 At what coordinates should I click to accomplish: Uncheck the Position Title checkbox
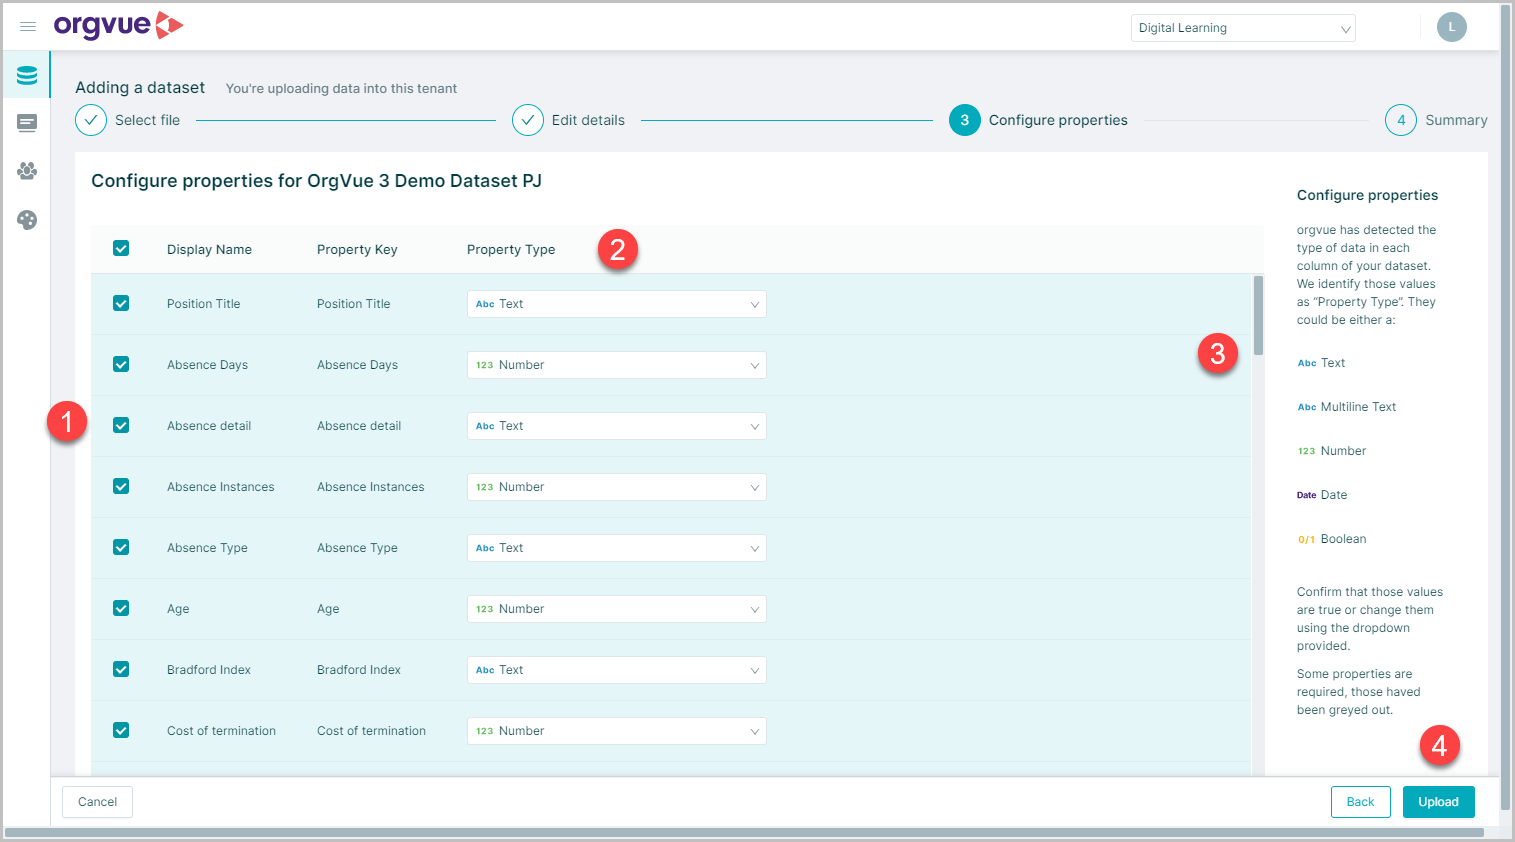point(121,303)
